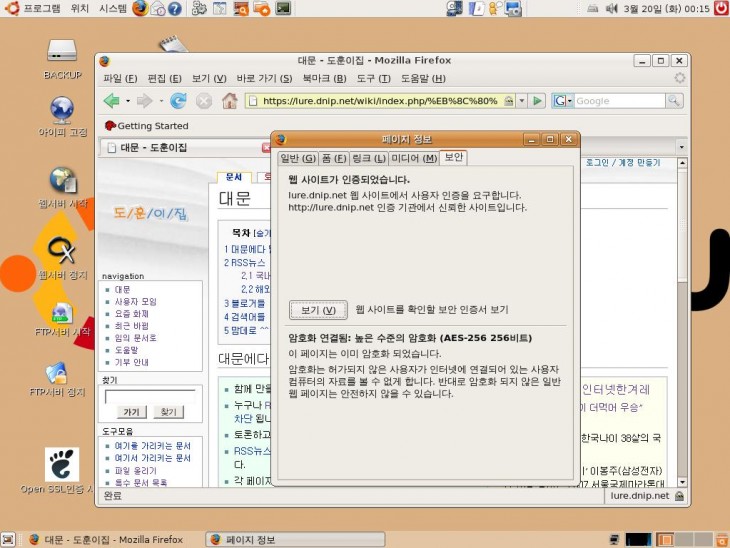This screenshot has width=730, height=548.
Task: Click the page's vertical scrollbar up arrow
Action: click(682, 163)
